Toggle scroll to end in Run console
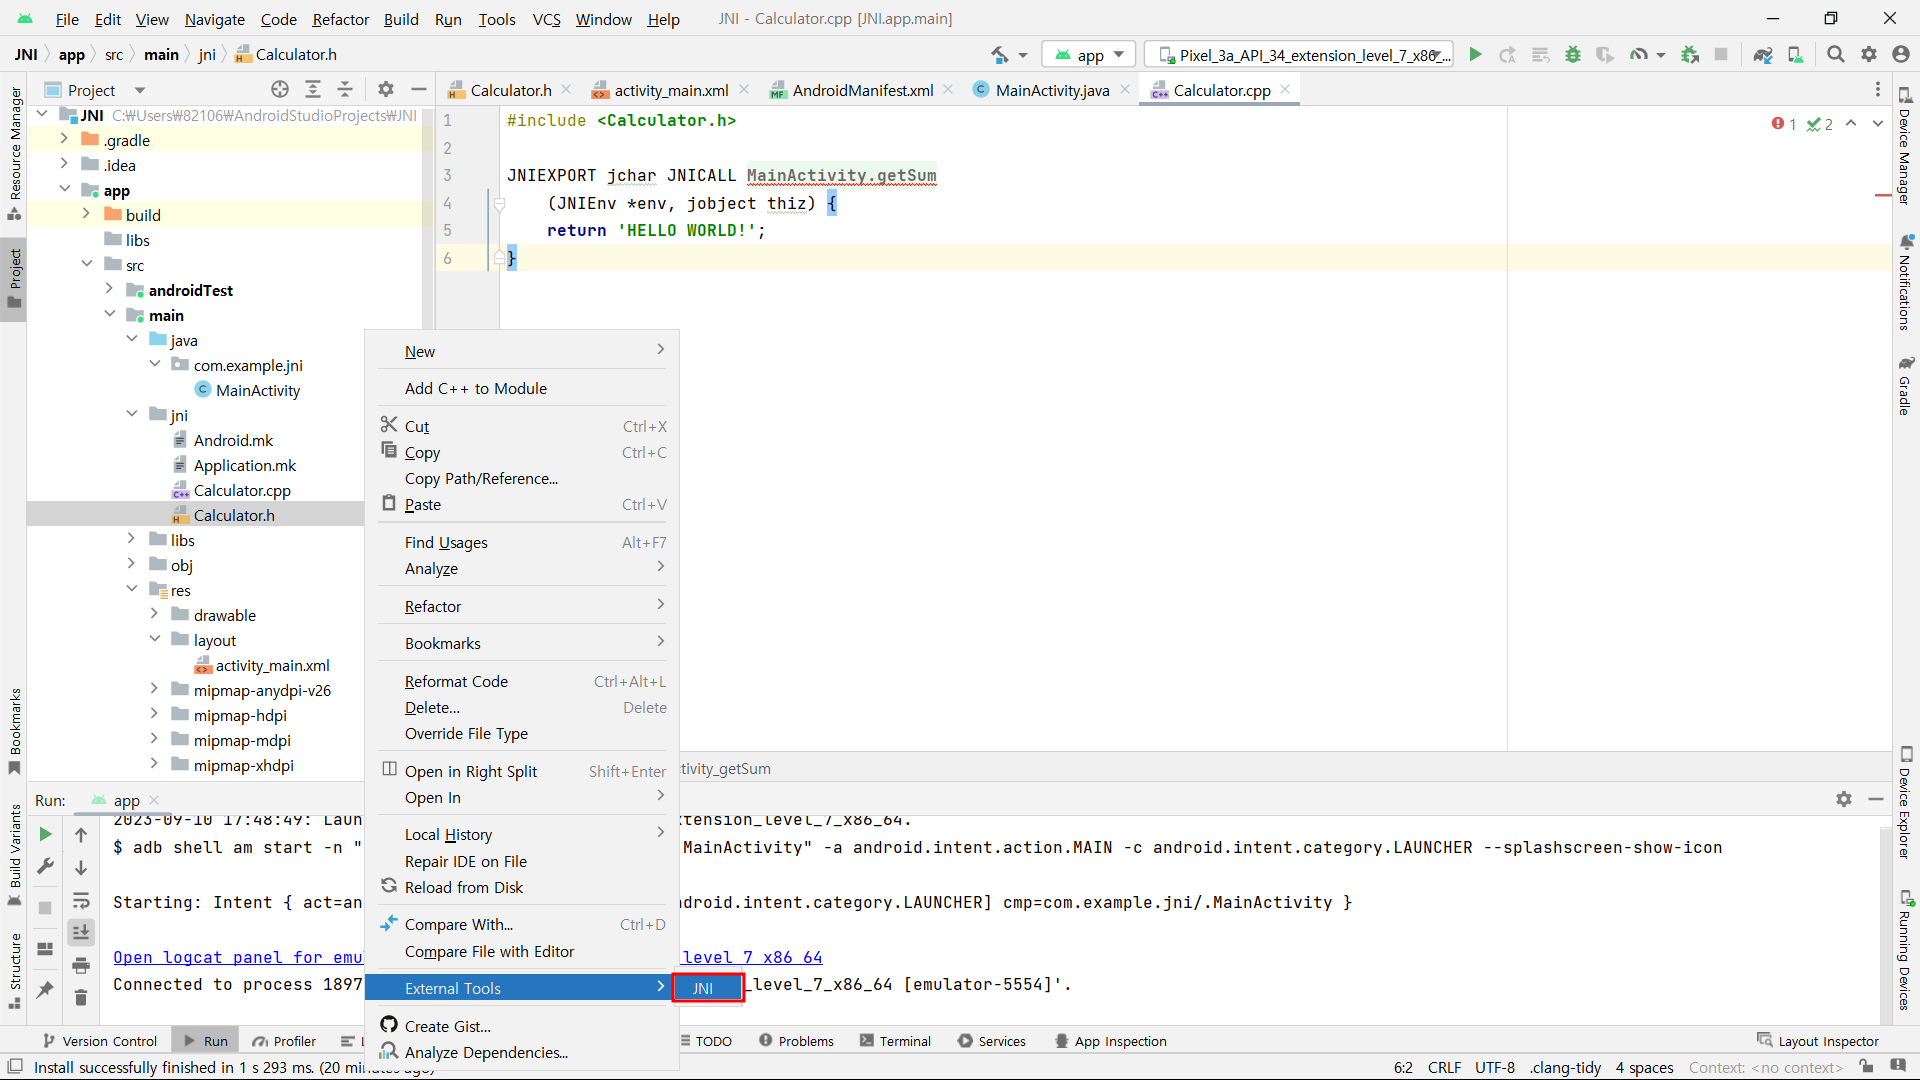The image size is (1920, 1080). [81, 932]
